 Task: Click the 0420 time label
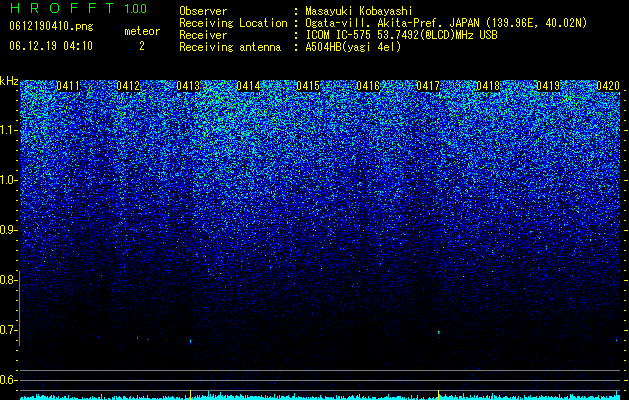[x=608, y=86]
